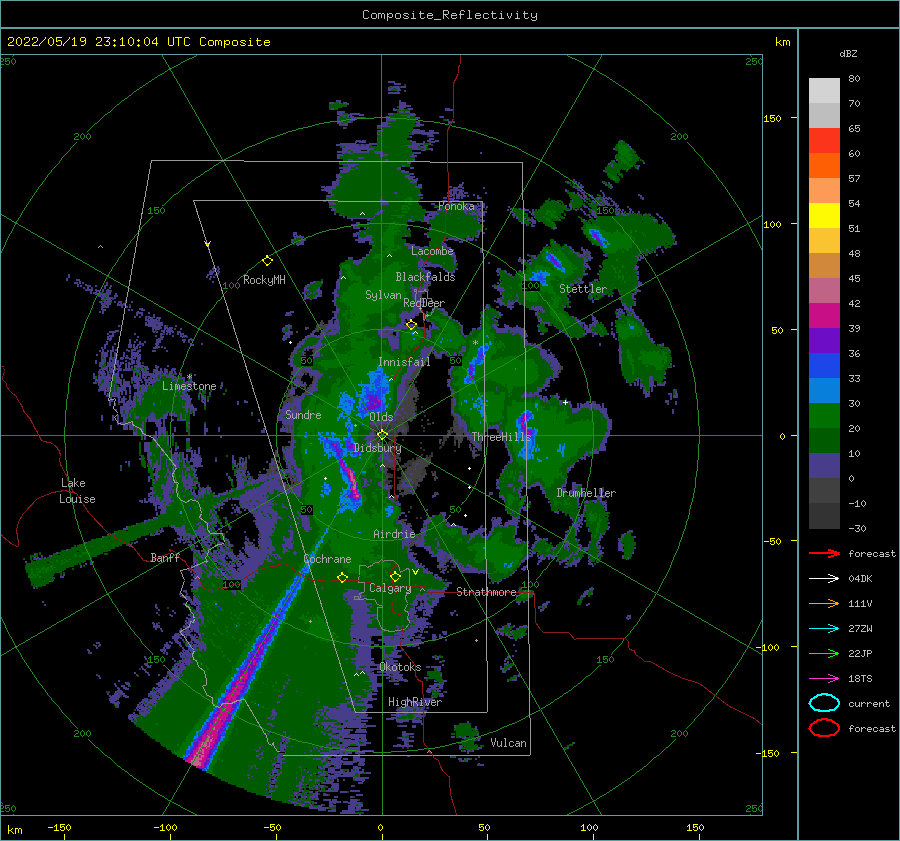This screenshot has height=841, width=900.
Task: Click the Stettler town label
Action: point(583,289)
